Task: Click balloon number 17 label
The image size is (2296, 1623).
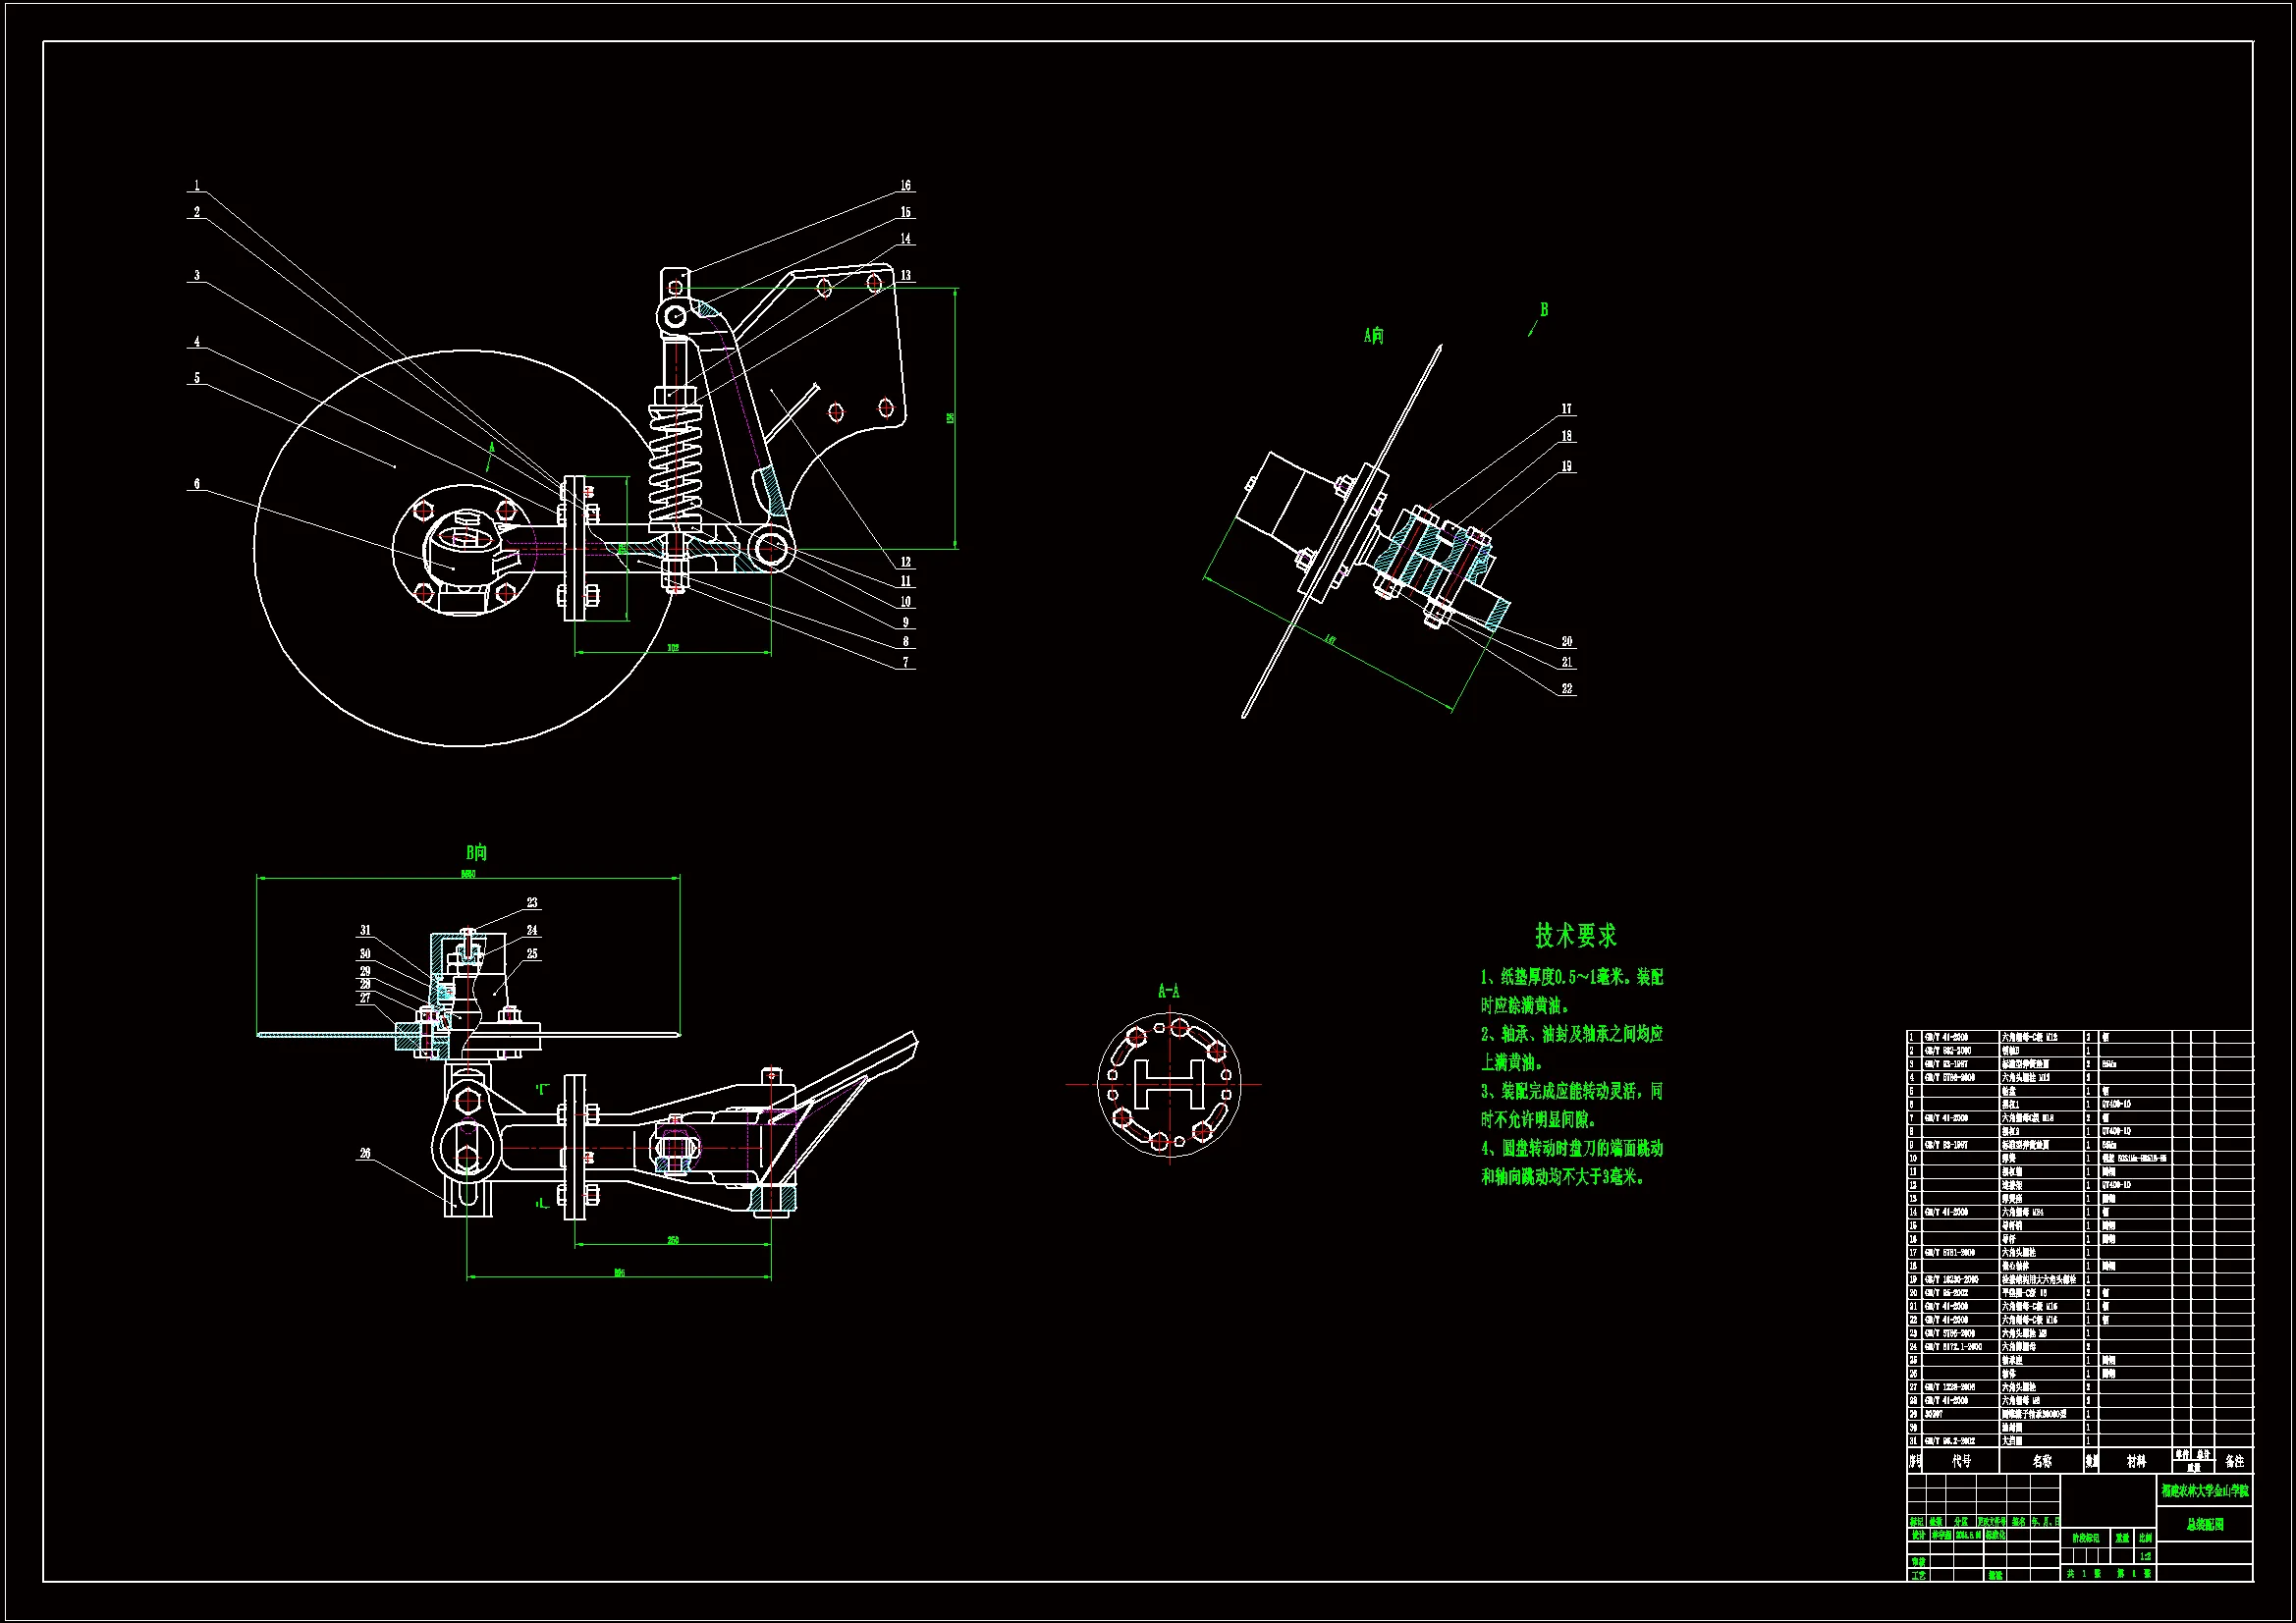Action: coord(1567,409)
